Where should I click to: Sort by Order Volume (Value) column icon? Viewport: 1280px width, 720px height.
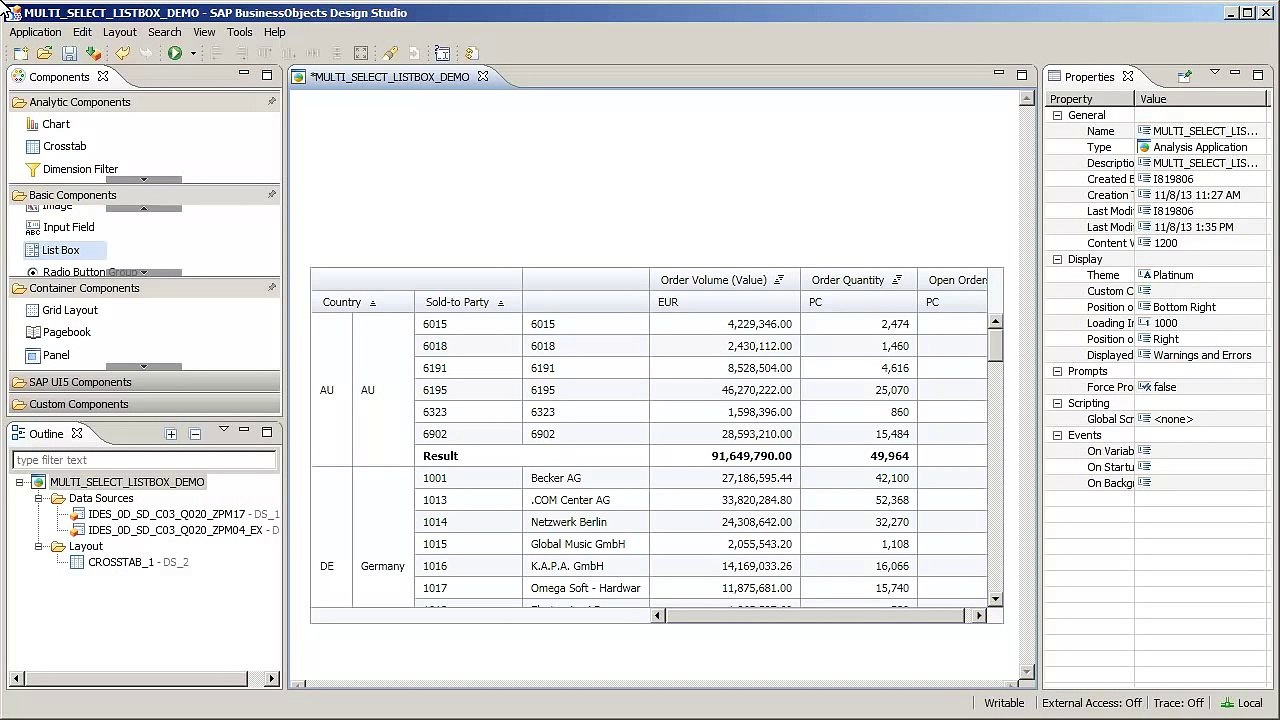[779, 280]
